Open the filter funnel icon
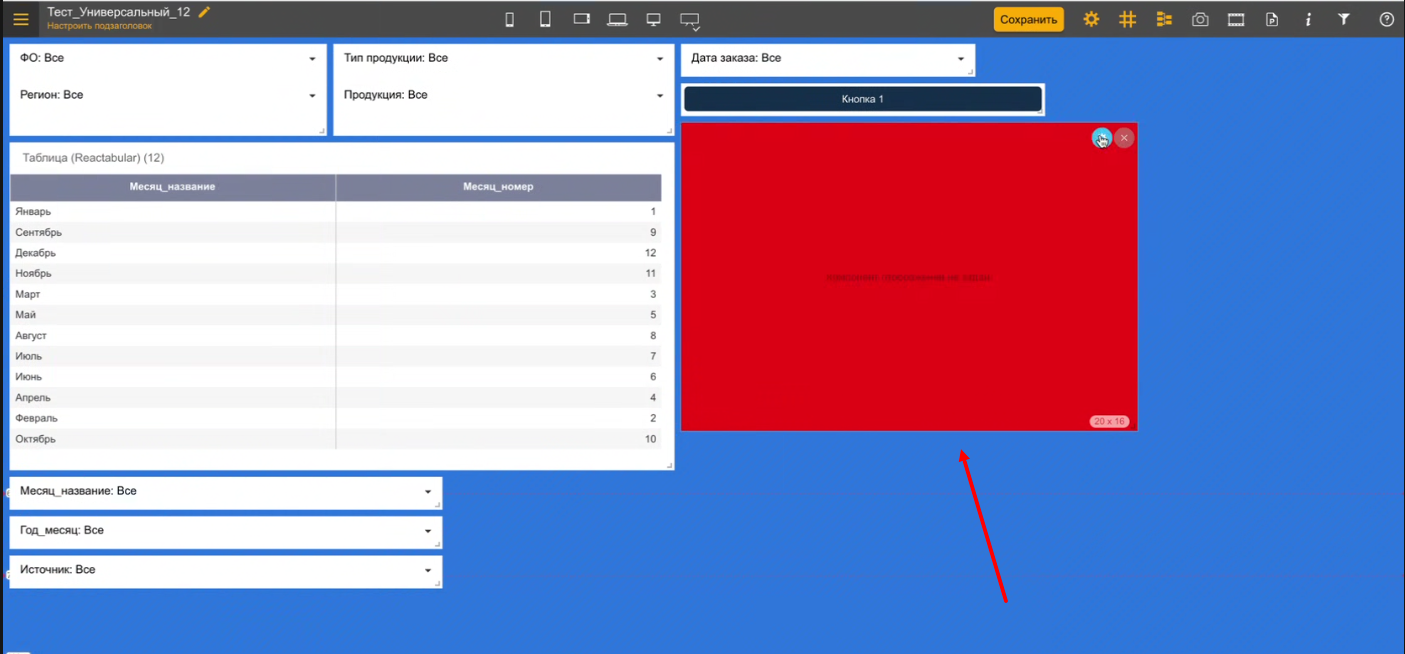This screenshot has width=1405, height=654. point(1344,19)
